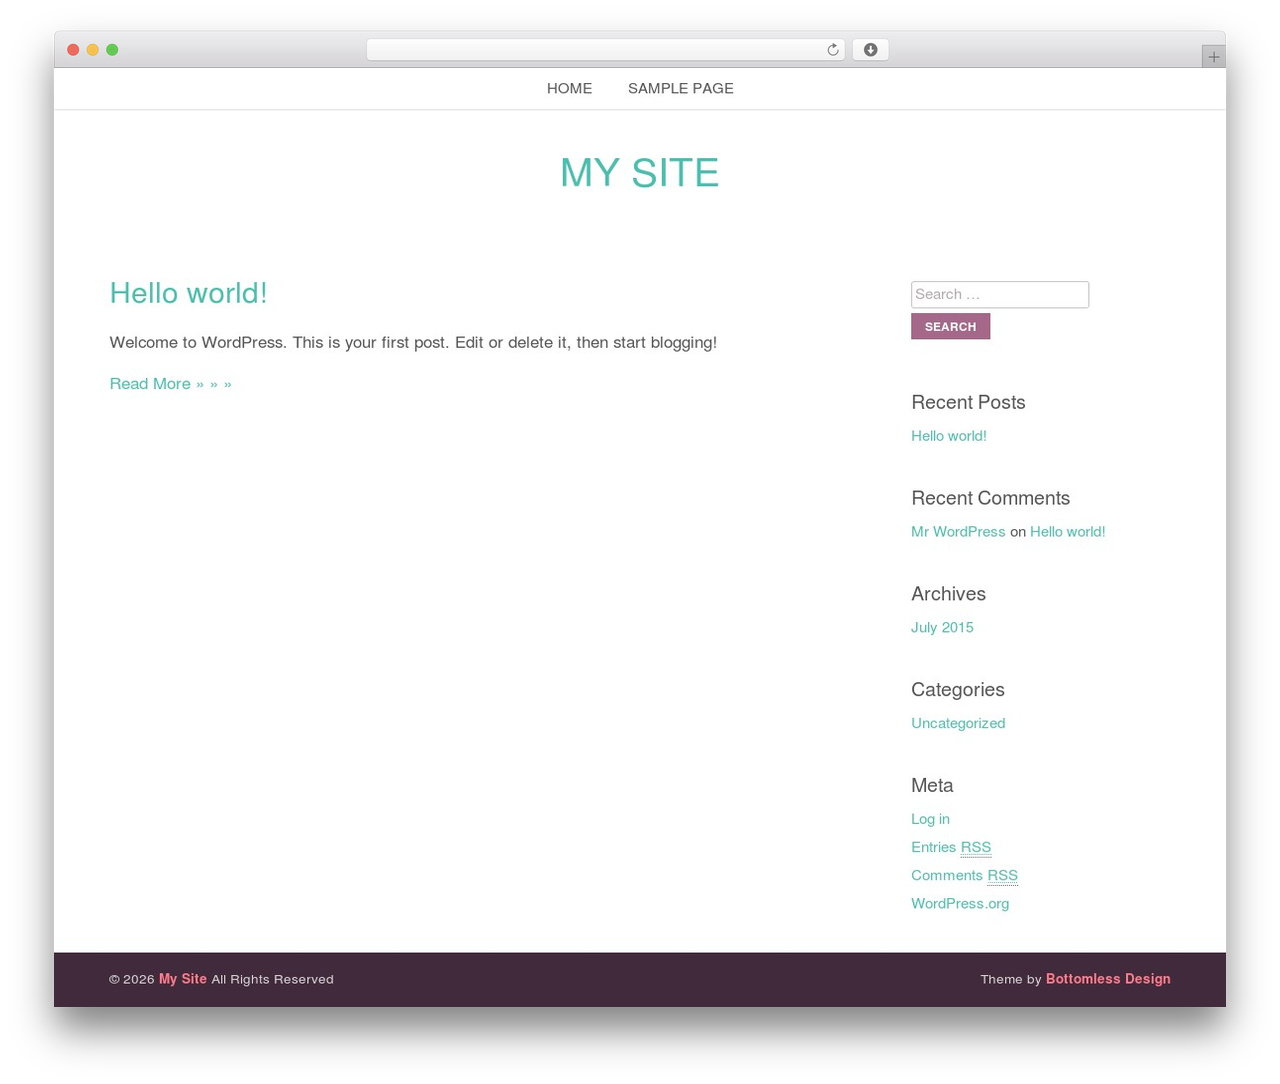Open the SAMPLE PAGE menu item

(681, 88)
